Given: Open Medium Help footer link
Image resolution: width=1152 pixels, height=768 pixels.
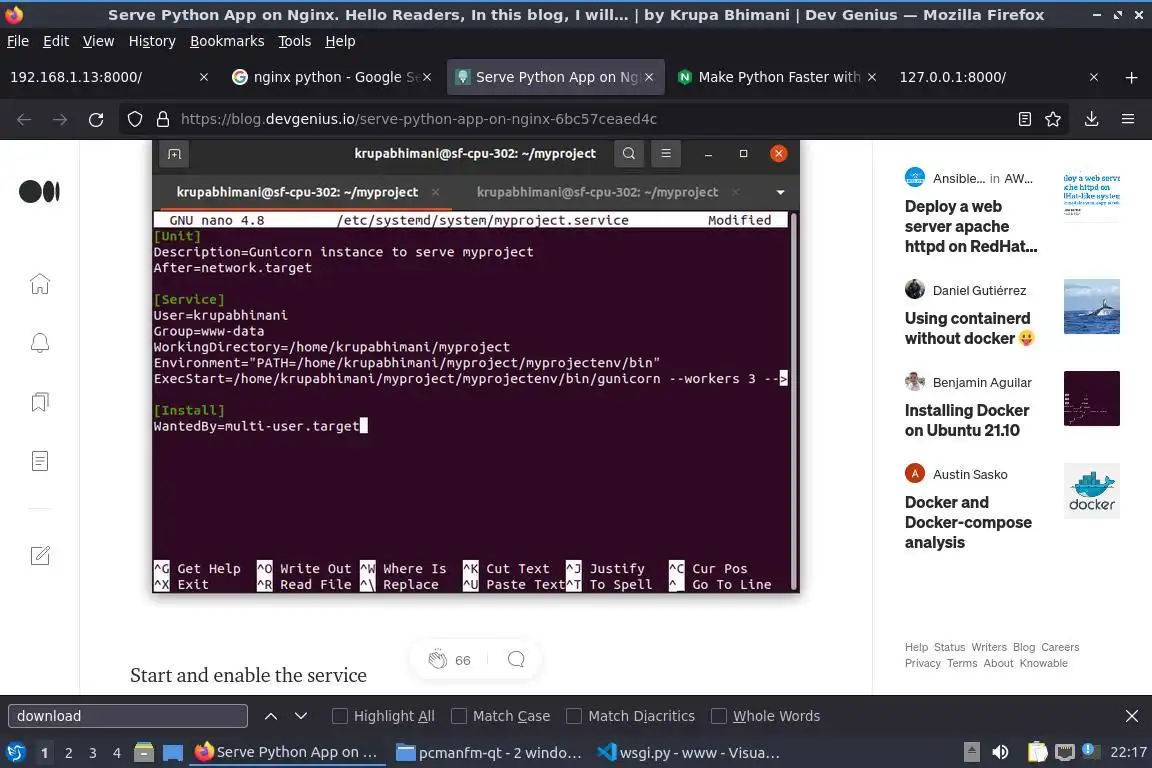Looking at the screenshot, I should click(916, 647).
